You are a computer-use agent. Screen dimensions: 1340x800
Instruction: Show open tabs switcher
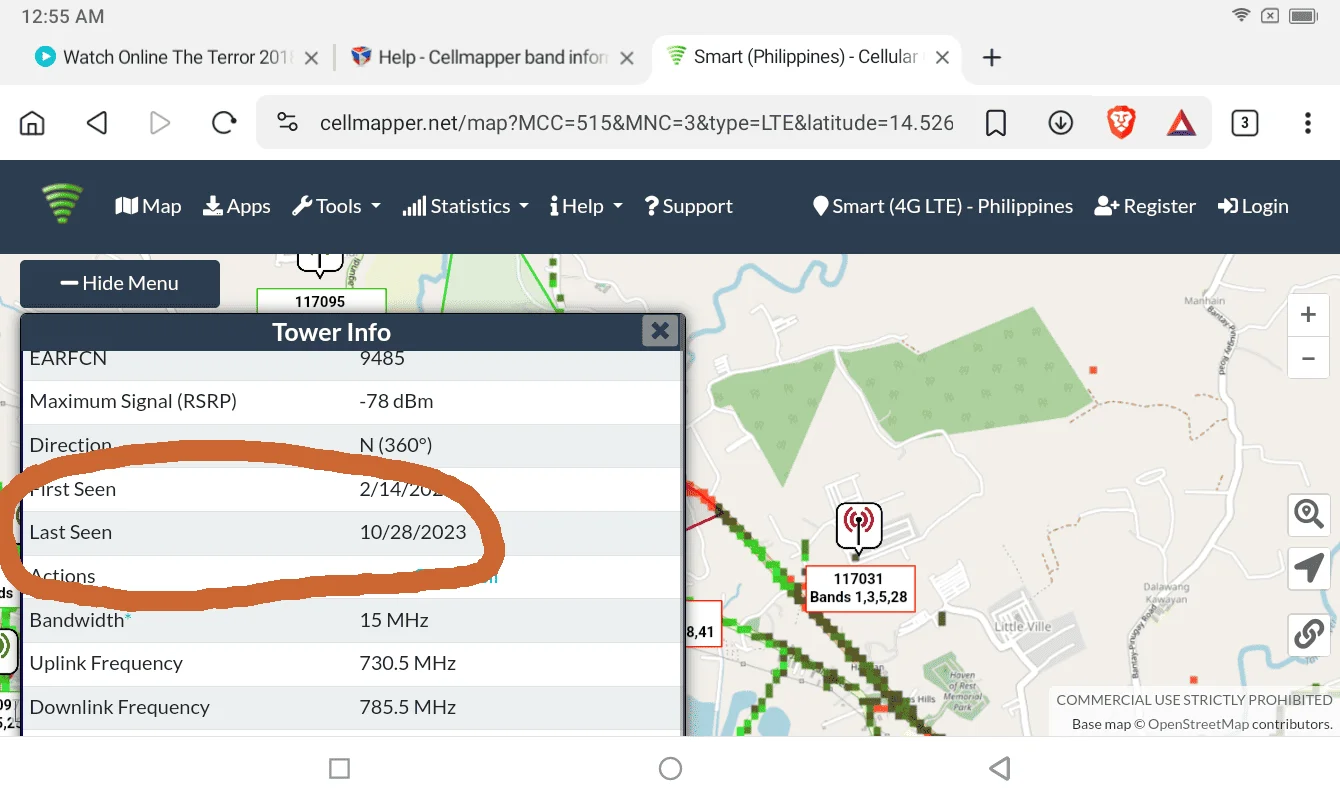[1244, 123]
